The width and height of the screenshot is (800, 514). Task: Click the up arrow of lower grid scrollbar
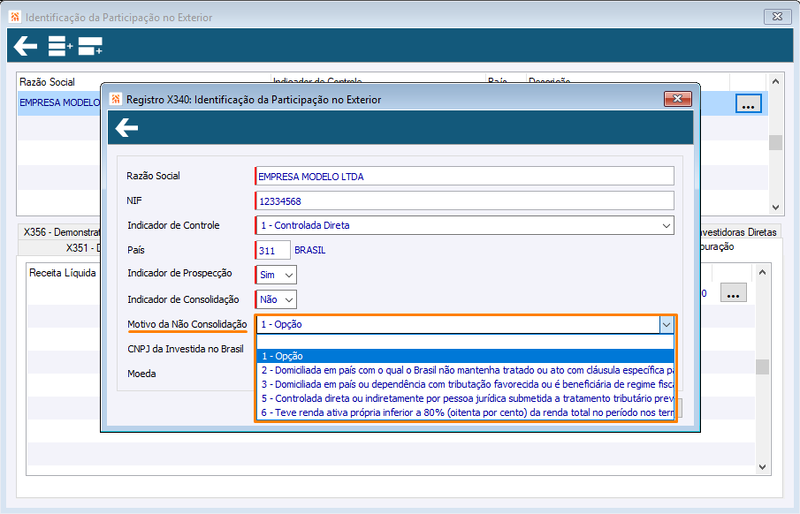coord(762,272)
